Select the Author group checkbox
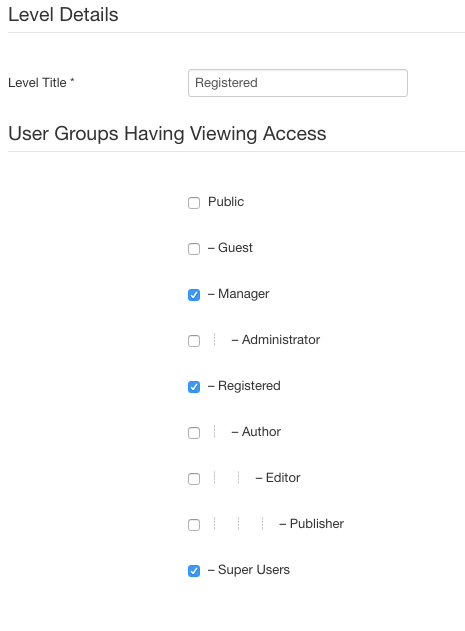465x631 pixels. pyautogui.click(x=194, y=433)
